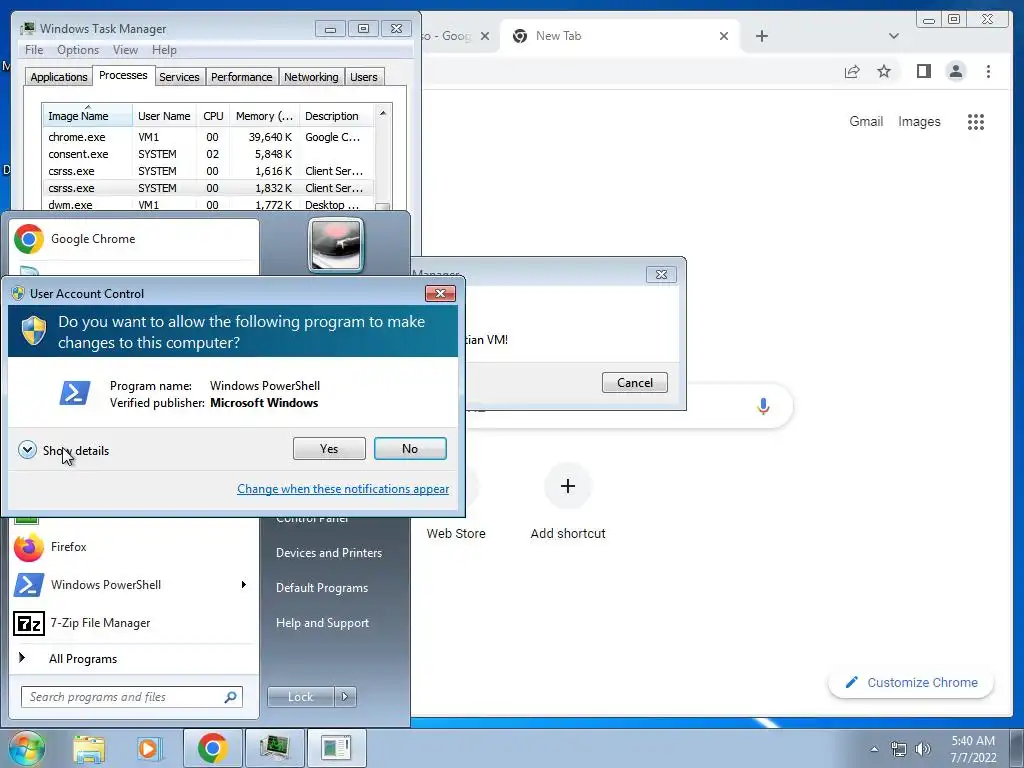Image resolution: width=1024 pixels, height=768 pixels.
Task: Open the Google apps grid
Action: 976,121
